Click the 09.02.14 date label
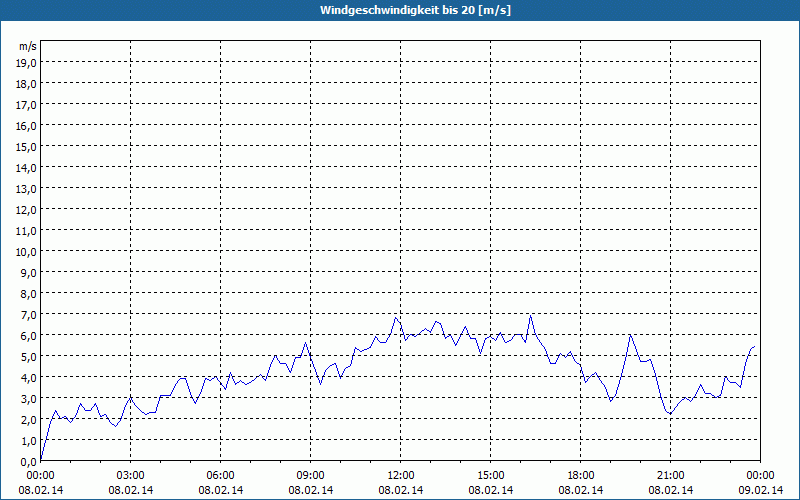Viewport: 800px width, 500px height. point(761,490)
